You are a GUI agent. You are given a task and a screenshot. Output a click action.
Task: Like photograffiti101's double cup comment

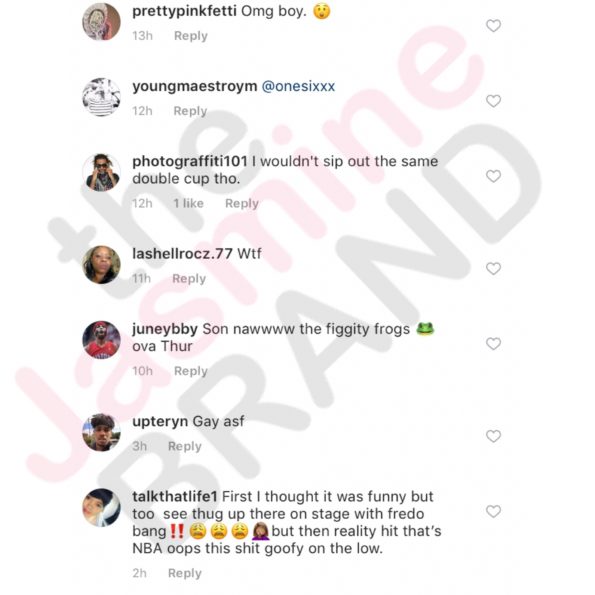click(x=493, y=176)
